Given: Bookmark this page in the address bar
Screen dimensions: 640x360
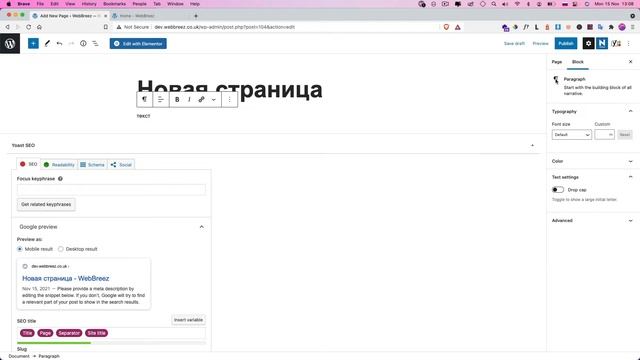Looking at the screenshot, I should click(x=106, y=27).
